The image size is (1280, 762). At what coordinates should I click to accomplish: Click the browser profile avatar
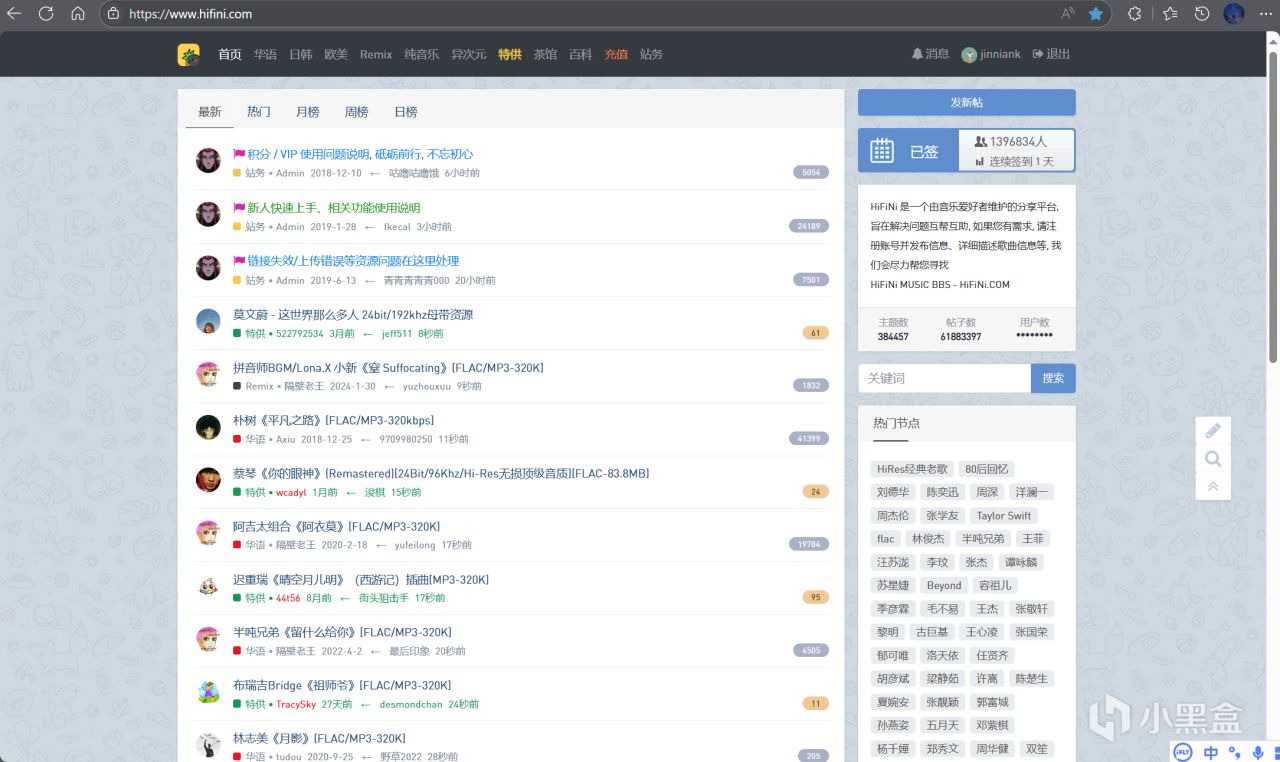click(1234, 14)
